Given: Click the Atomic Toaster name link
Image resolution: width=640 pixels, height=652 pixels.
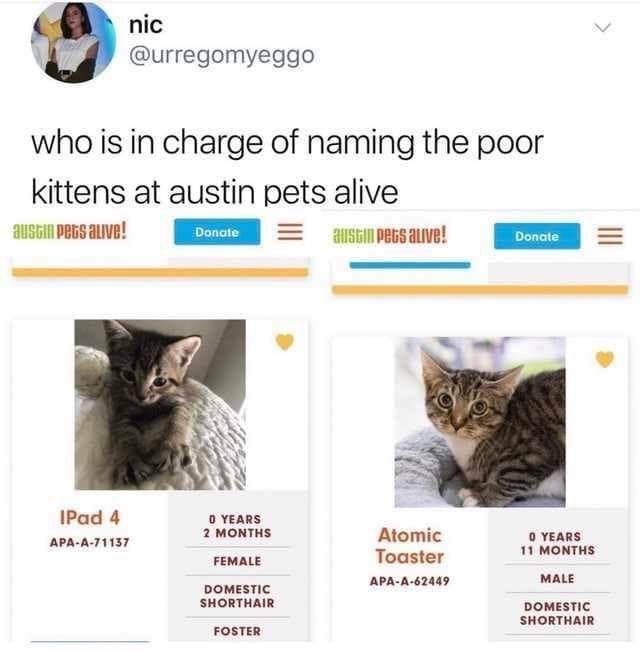Looking at the screenshot, I should 409,546.
